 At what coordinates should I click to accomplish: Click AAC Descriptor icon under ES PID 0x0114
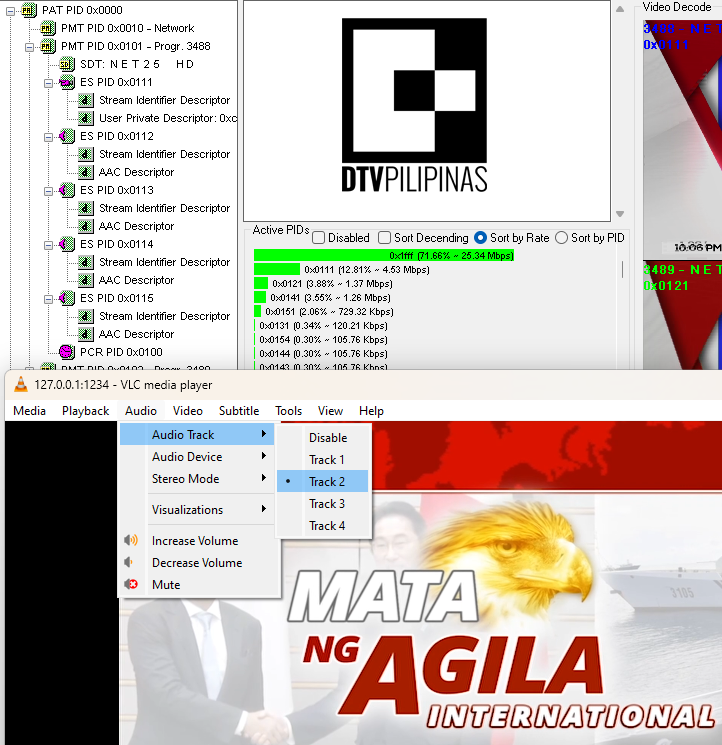coord(86,280)
